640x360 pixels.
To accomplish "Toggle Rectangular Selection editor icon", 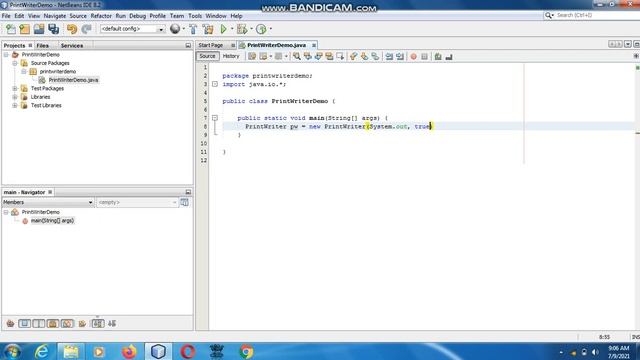I will [x=340, y=56].
